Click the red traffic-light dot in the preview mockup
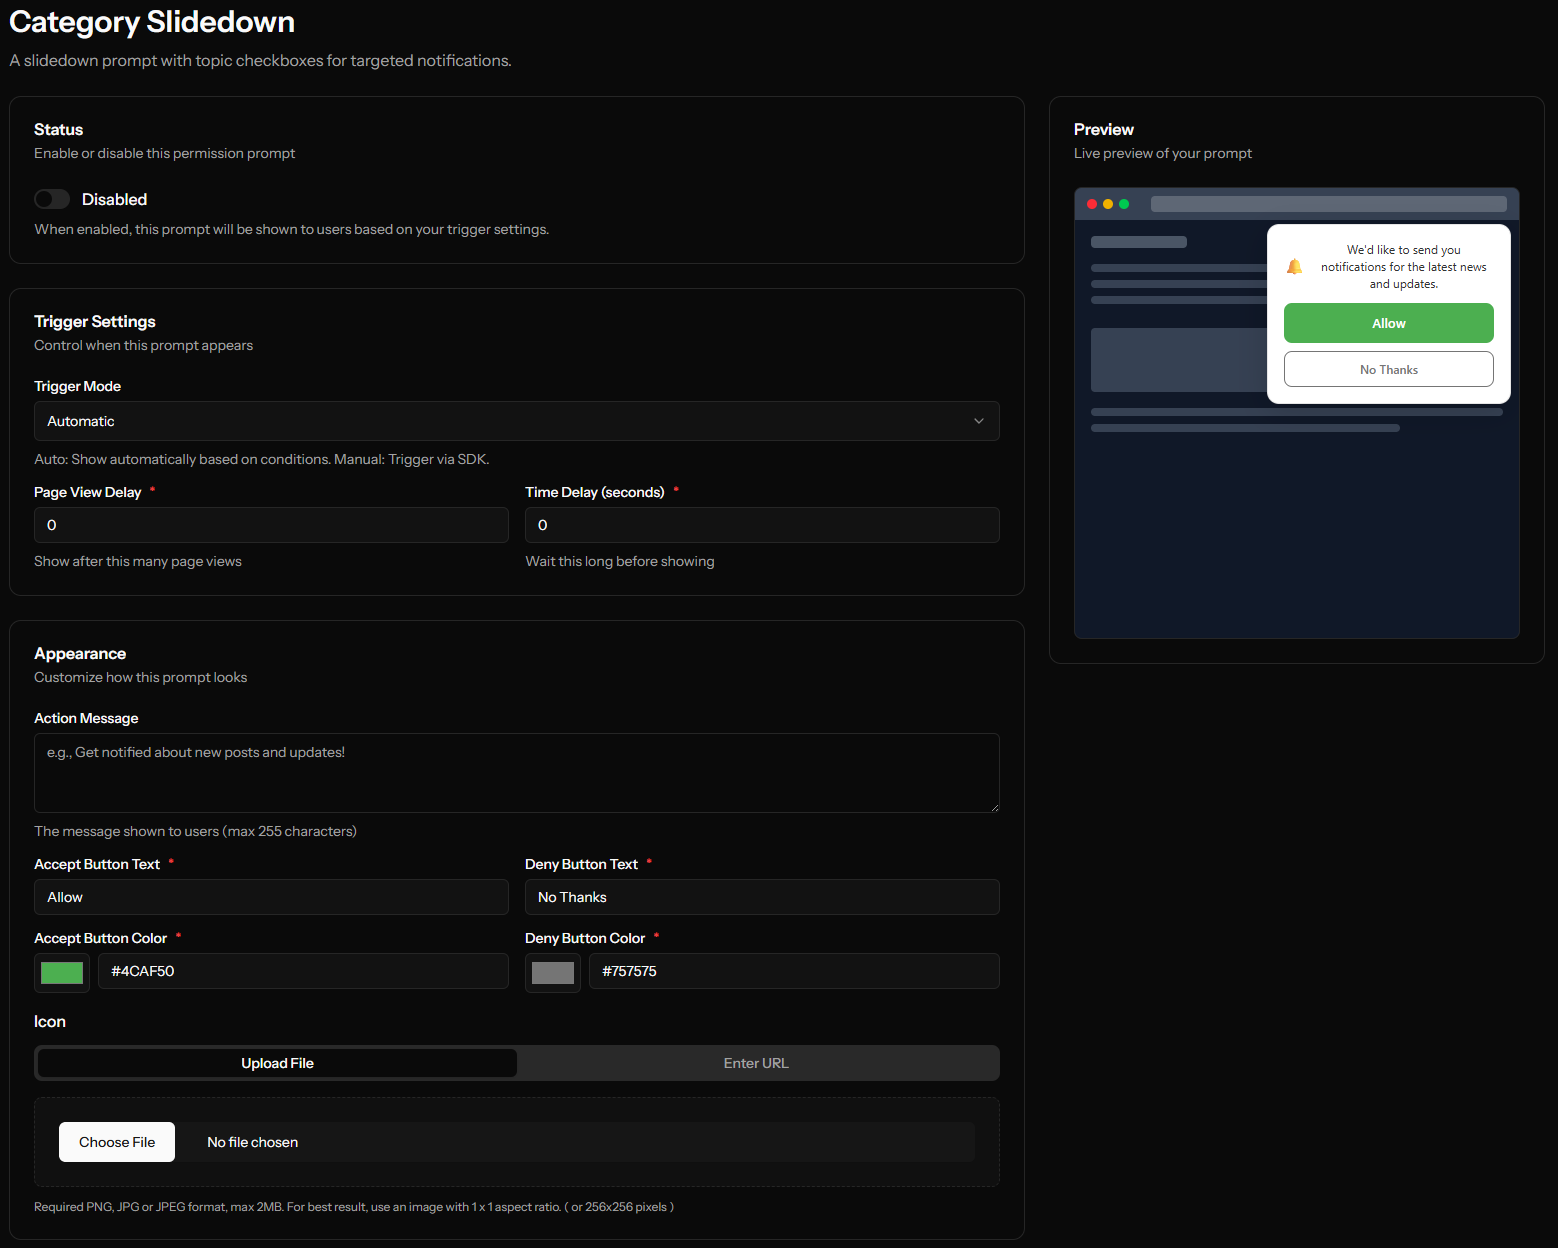This screenshot has width=1558, height=1248. click(x=1091, y=203)
